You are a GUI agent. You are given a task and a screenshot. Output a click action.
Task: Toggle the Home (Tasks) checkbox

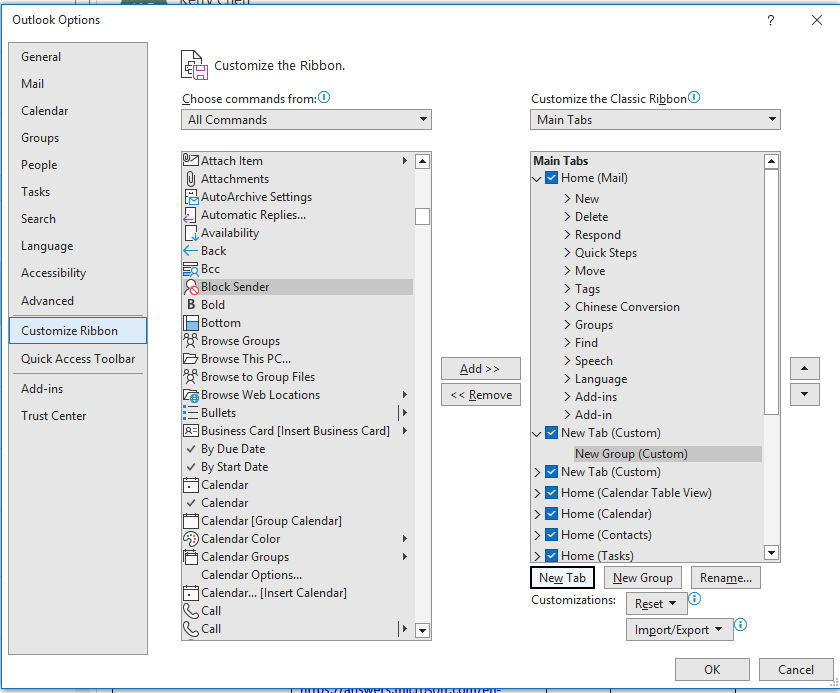click(x=551, y=555)
